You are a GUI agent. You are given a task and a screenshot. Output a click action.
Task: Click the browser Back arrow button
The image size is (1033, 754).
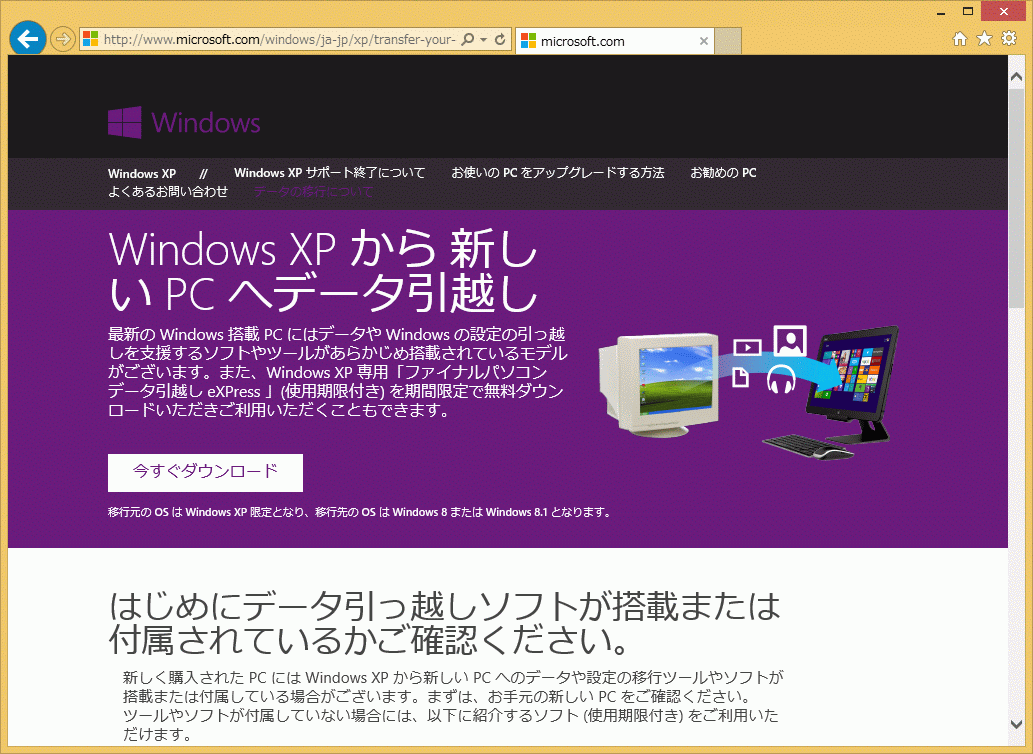click(28, 39)
